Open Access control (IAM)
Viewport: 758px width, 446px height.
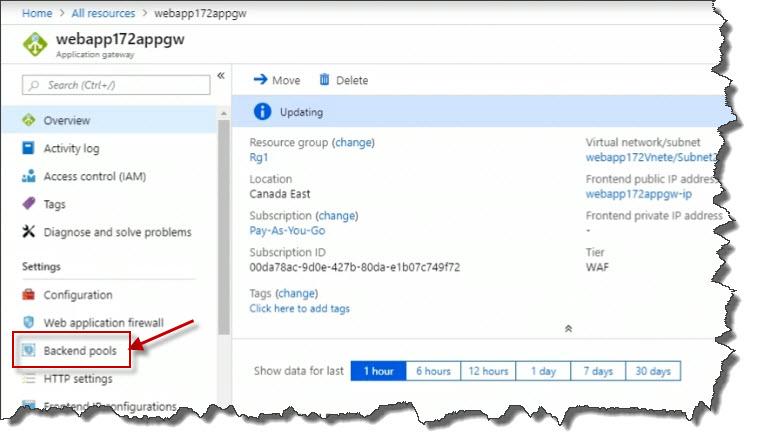click(95, 176)
